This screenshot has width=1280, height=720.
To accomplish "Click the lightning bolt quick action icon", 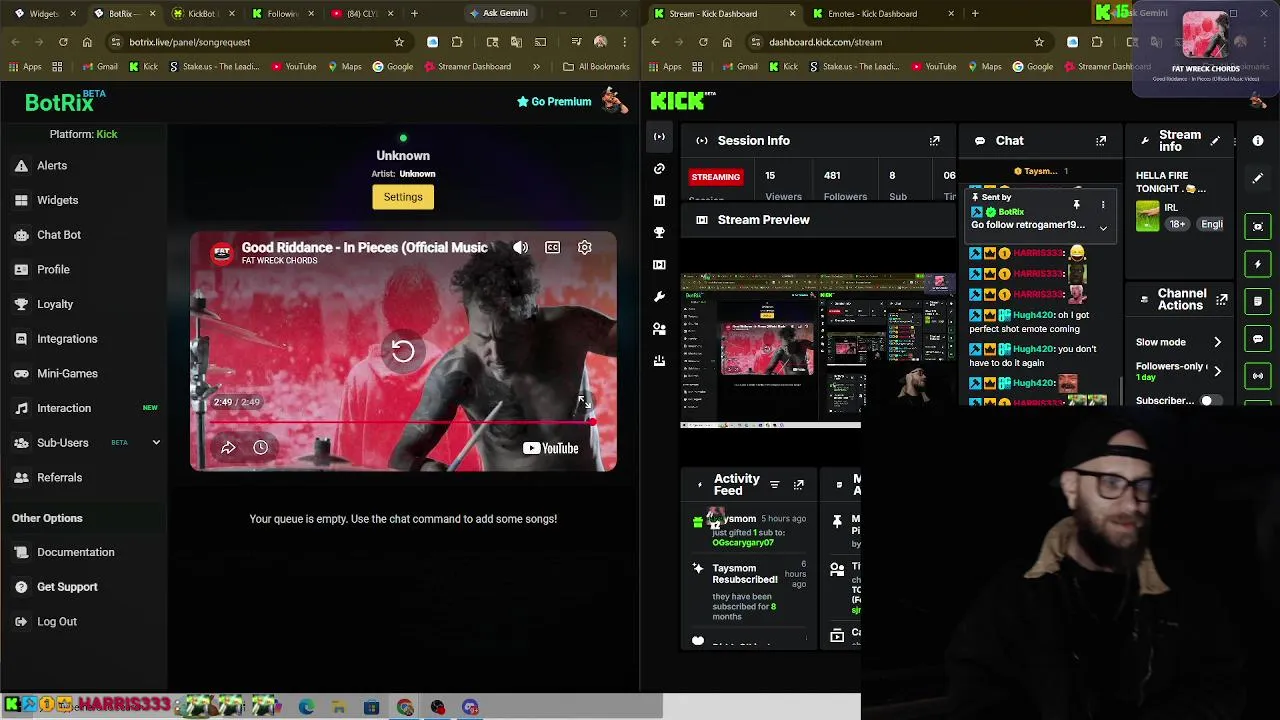I will pyautogui.click(x=1258, y=264).
